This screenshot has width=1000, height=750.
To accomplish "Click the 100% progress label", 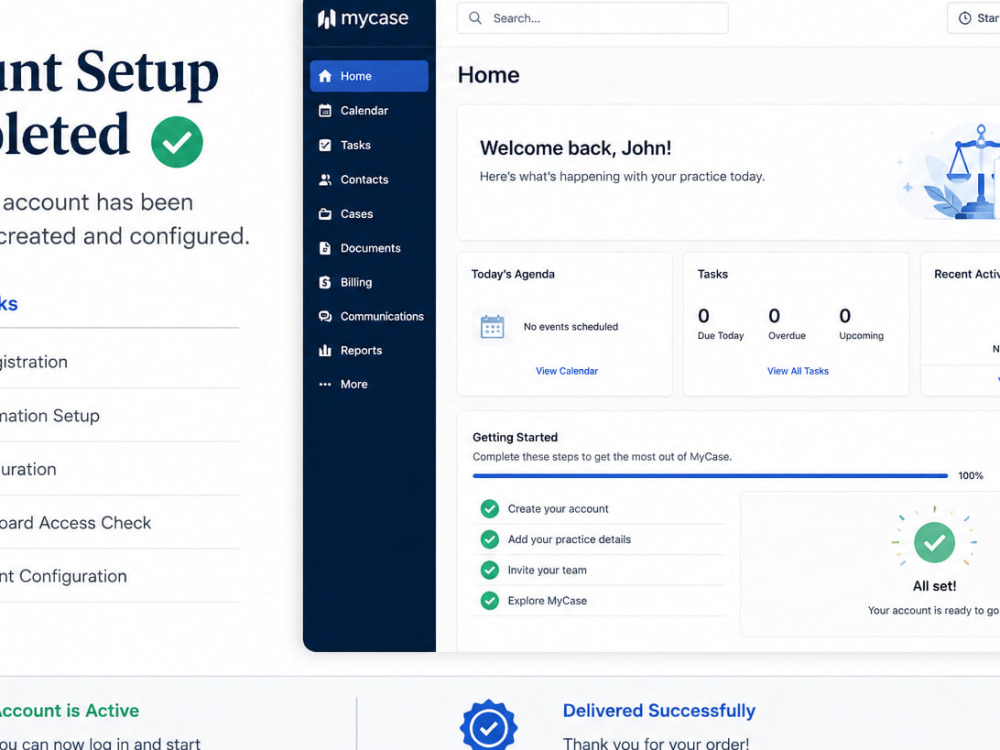I will (971, 476).
